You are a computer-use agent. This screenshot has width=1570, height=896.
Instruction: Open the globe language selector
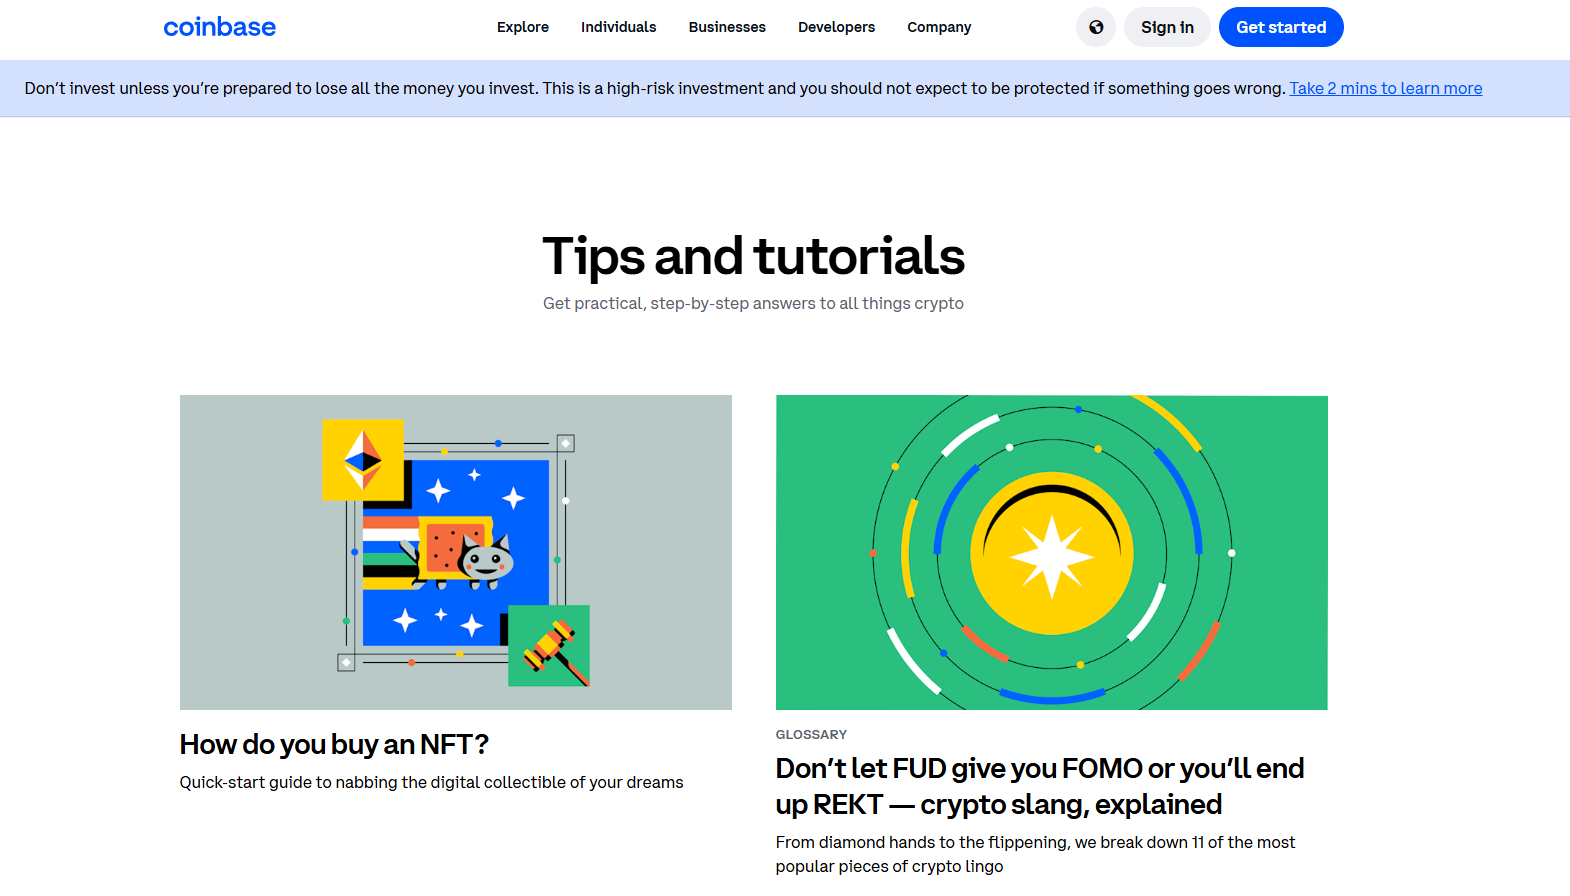pyautogui.click(x=1096, y=27)
